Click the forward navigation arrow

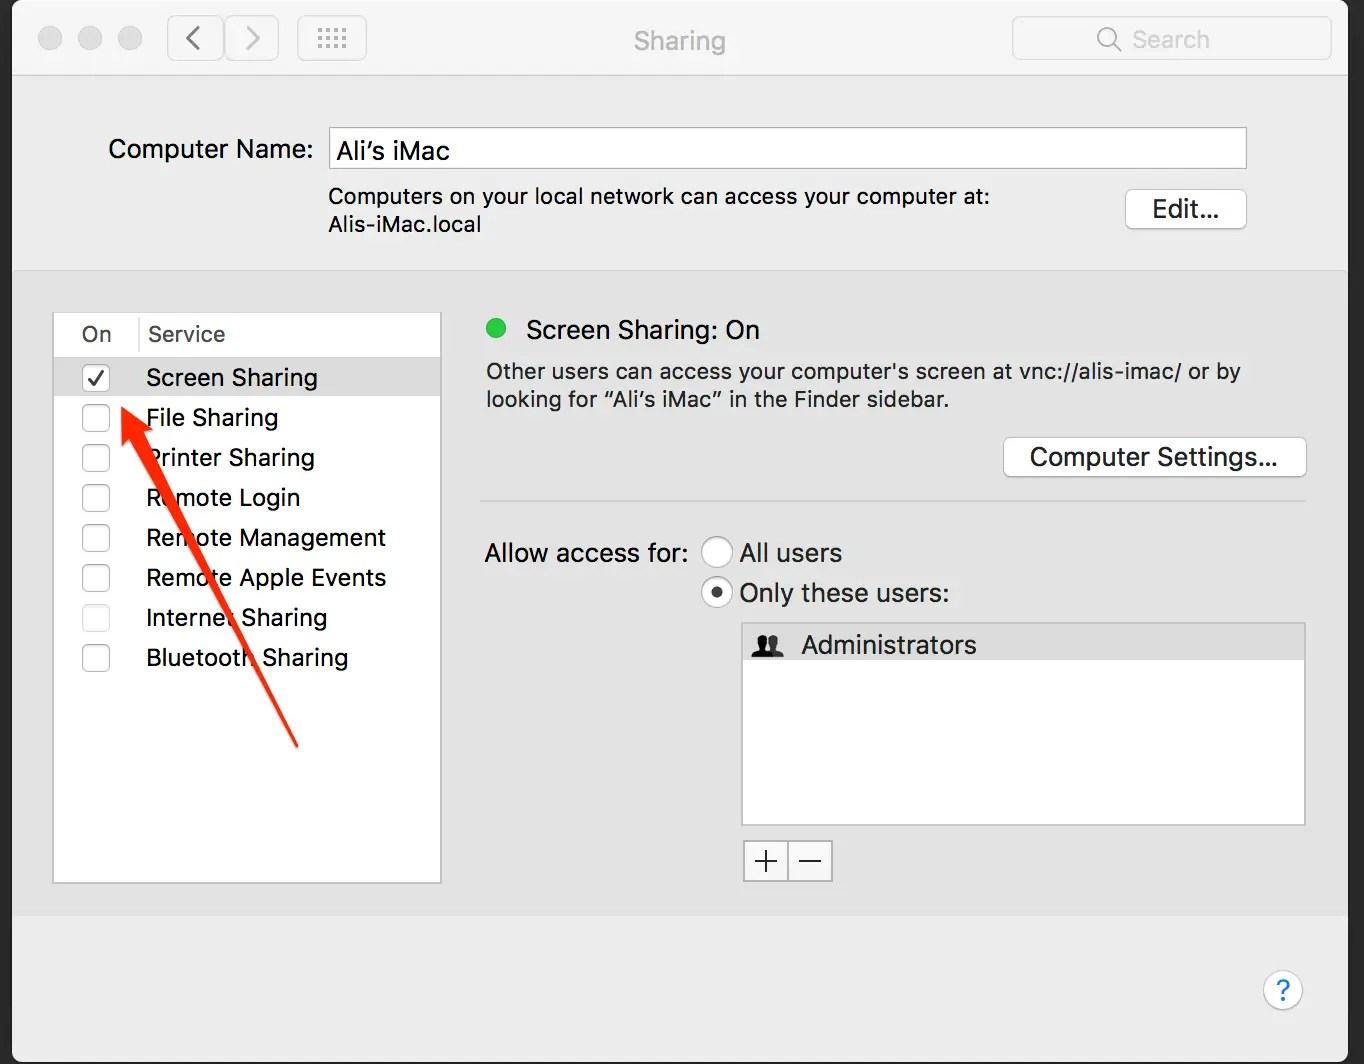(x=251, y=38)
